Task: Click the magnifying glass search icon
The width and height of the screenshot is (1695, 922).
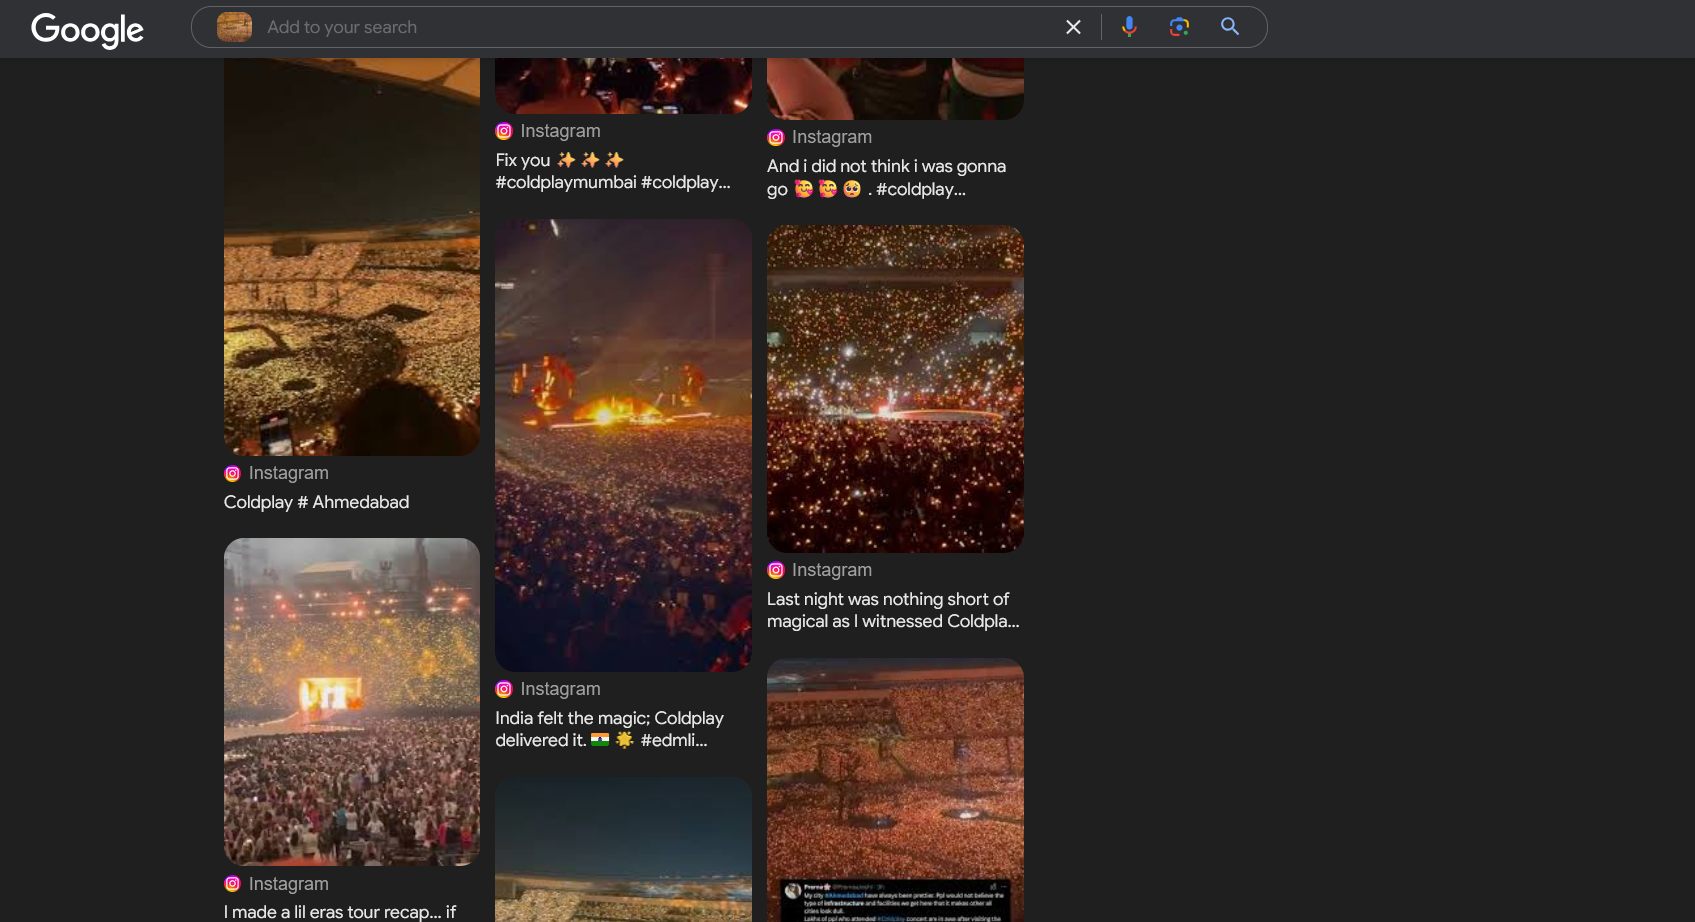Action: 1229,27
